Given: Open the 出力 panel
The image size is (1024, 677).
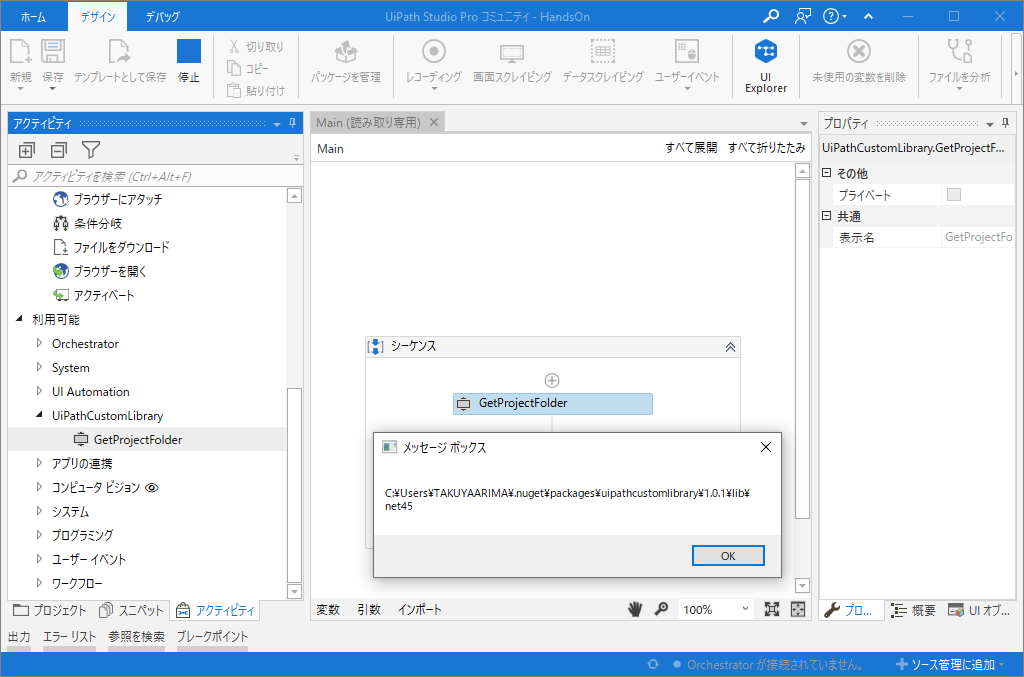Looking at the screenshot, I should (19, 637).
